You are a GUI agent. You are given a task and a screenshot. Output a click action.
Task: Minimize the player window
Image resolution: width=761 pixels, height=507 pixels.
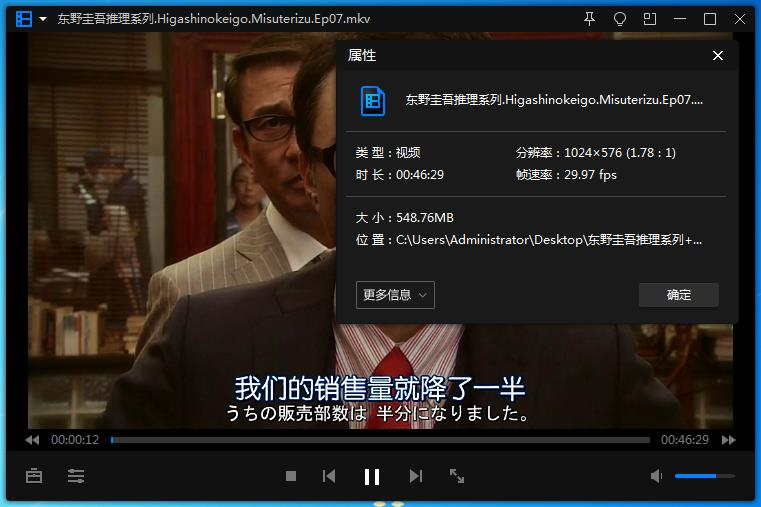(680, 19)
